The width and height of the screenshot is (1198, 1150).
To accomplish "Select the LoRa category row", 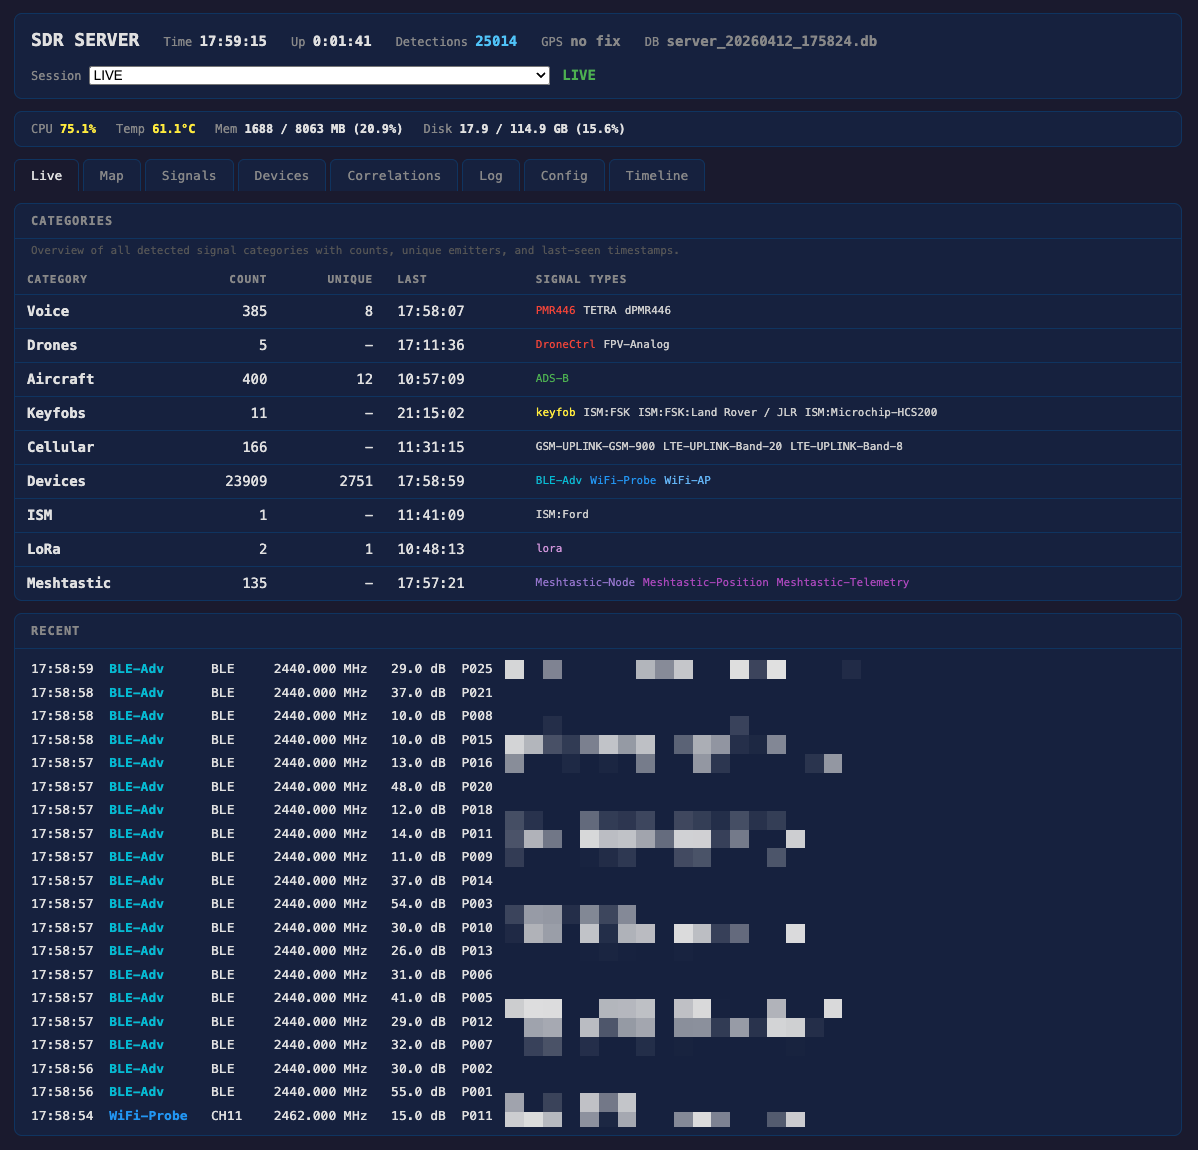I will [x=598, y=549].
